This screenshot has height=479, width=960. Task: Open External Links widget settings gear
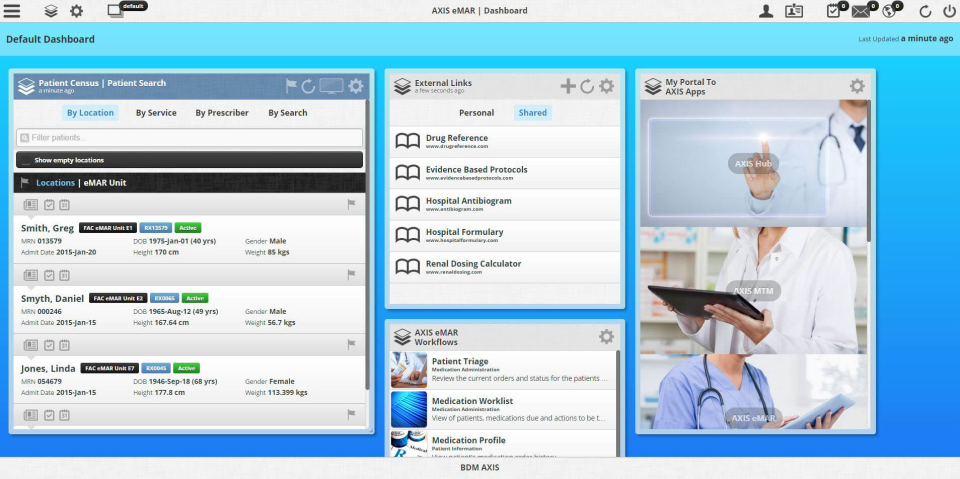coord(606,86)
